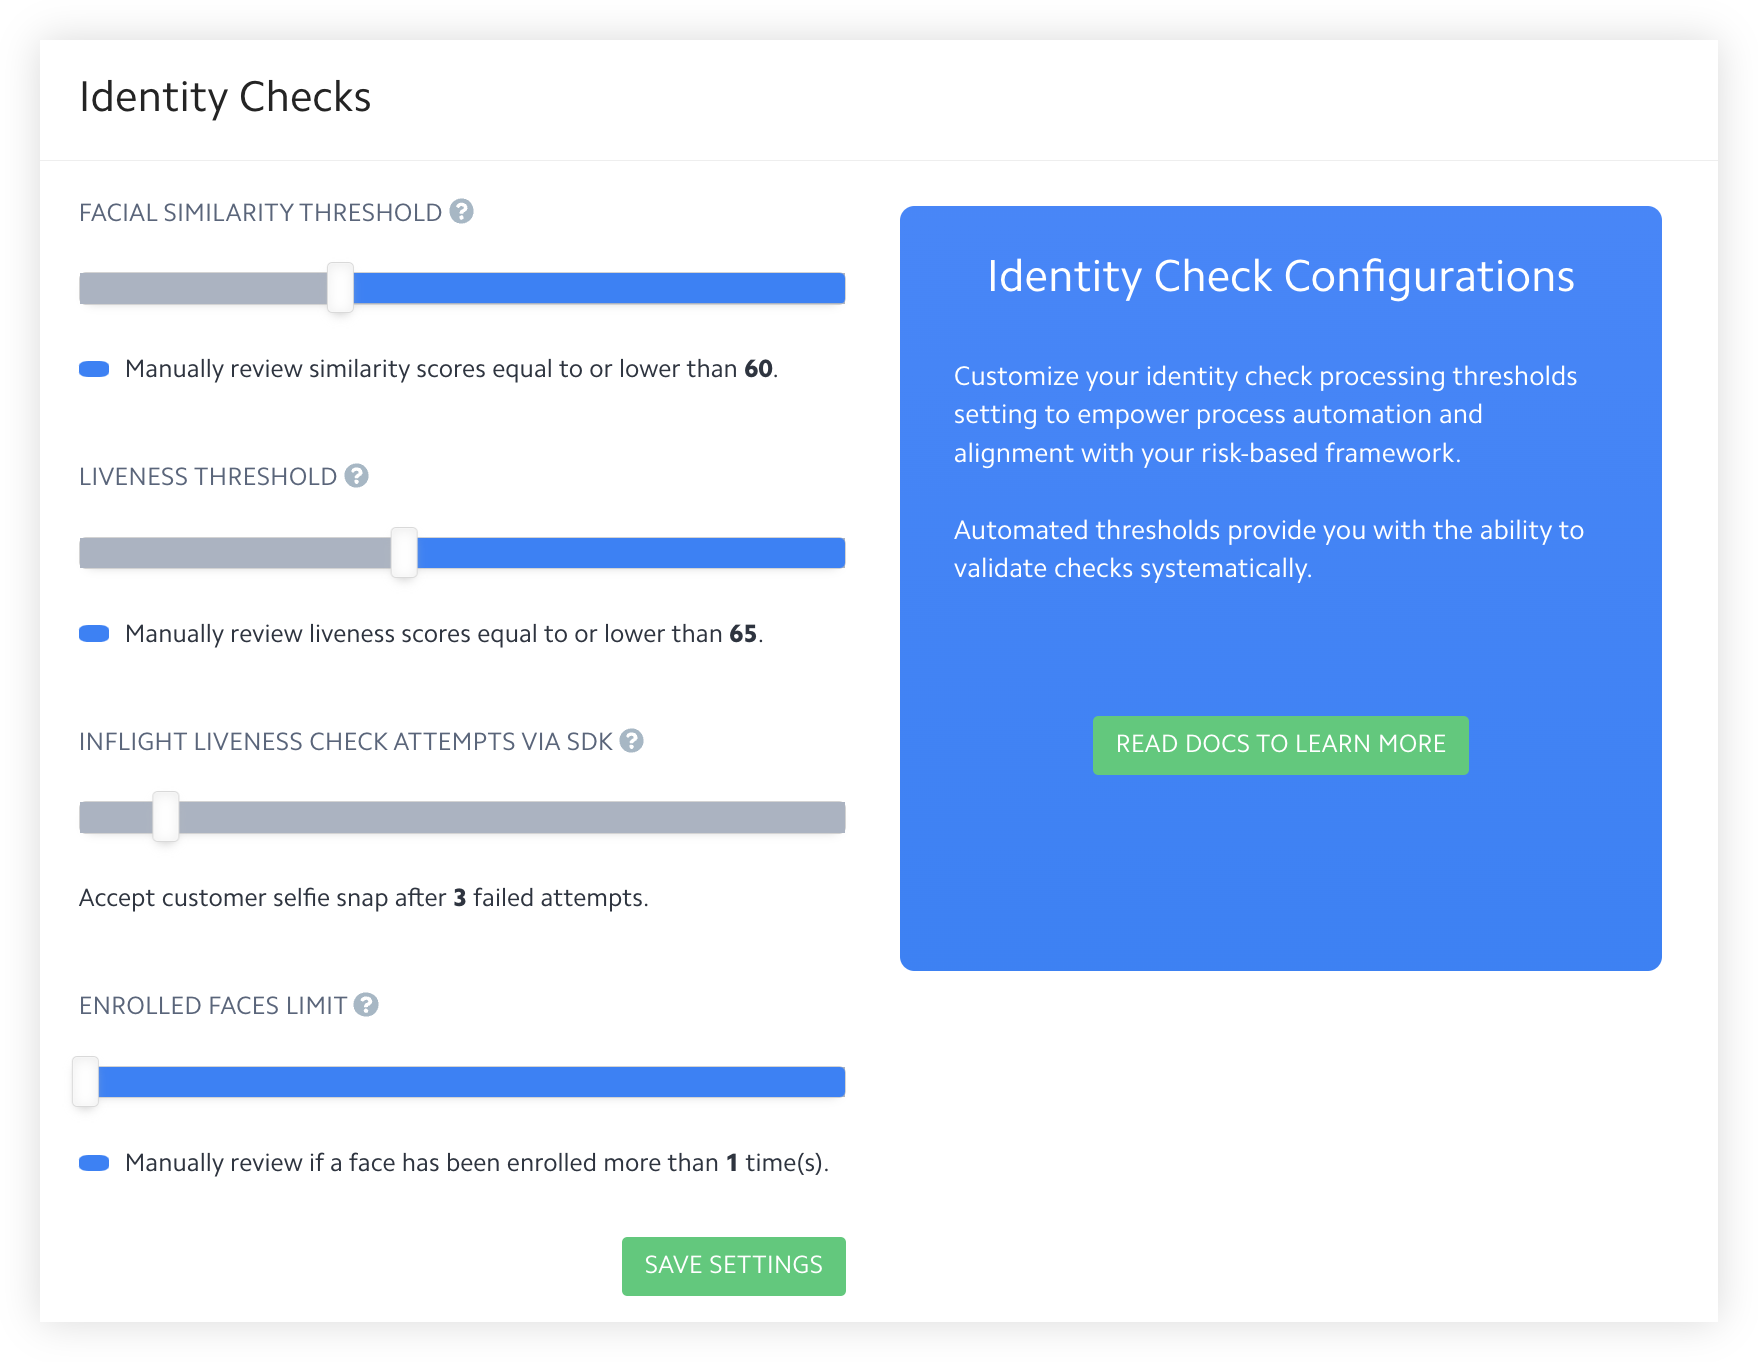This screenshot has width=1758, height=1362.
Task: Click help icon beside Facial Similarity Threshold
Action: tap(461, 212)
